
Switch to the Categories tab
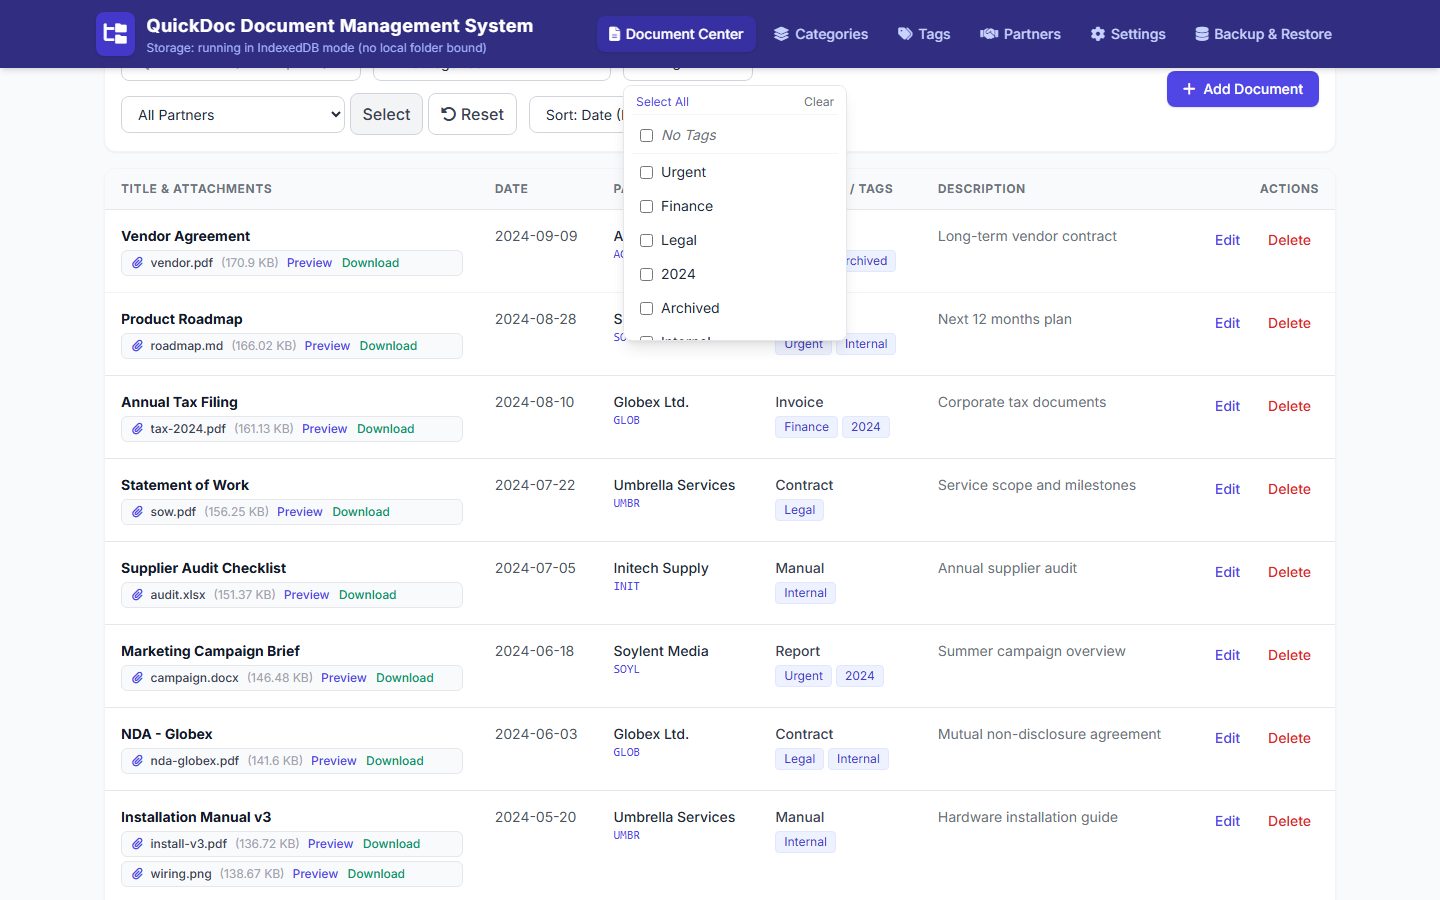coord(821,34)
